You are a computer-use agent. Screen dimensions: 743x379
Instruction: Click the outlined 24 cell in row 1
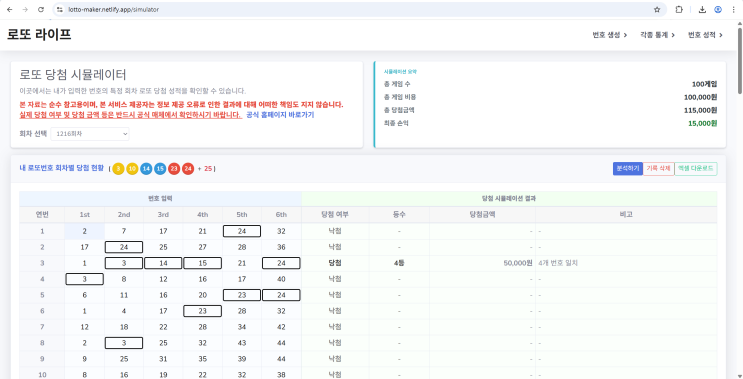point(242,231)
